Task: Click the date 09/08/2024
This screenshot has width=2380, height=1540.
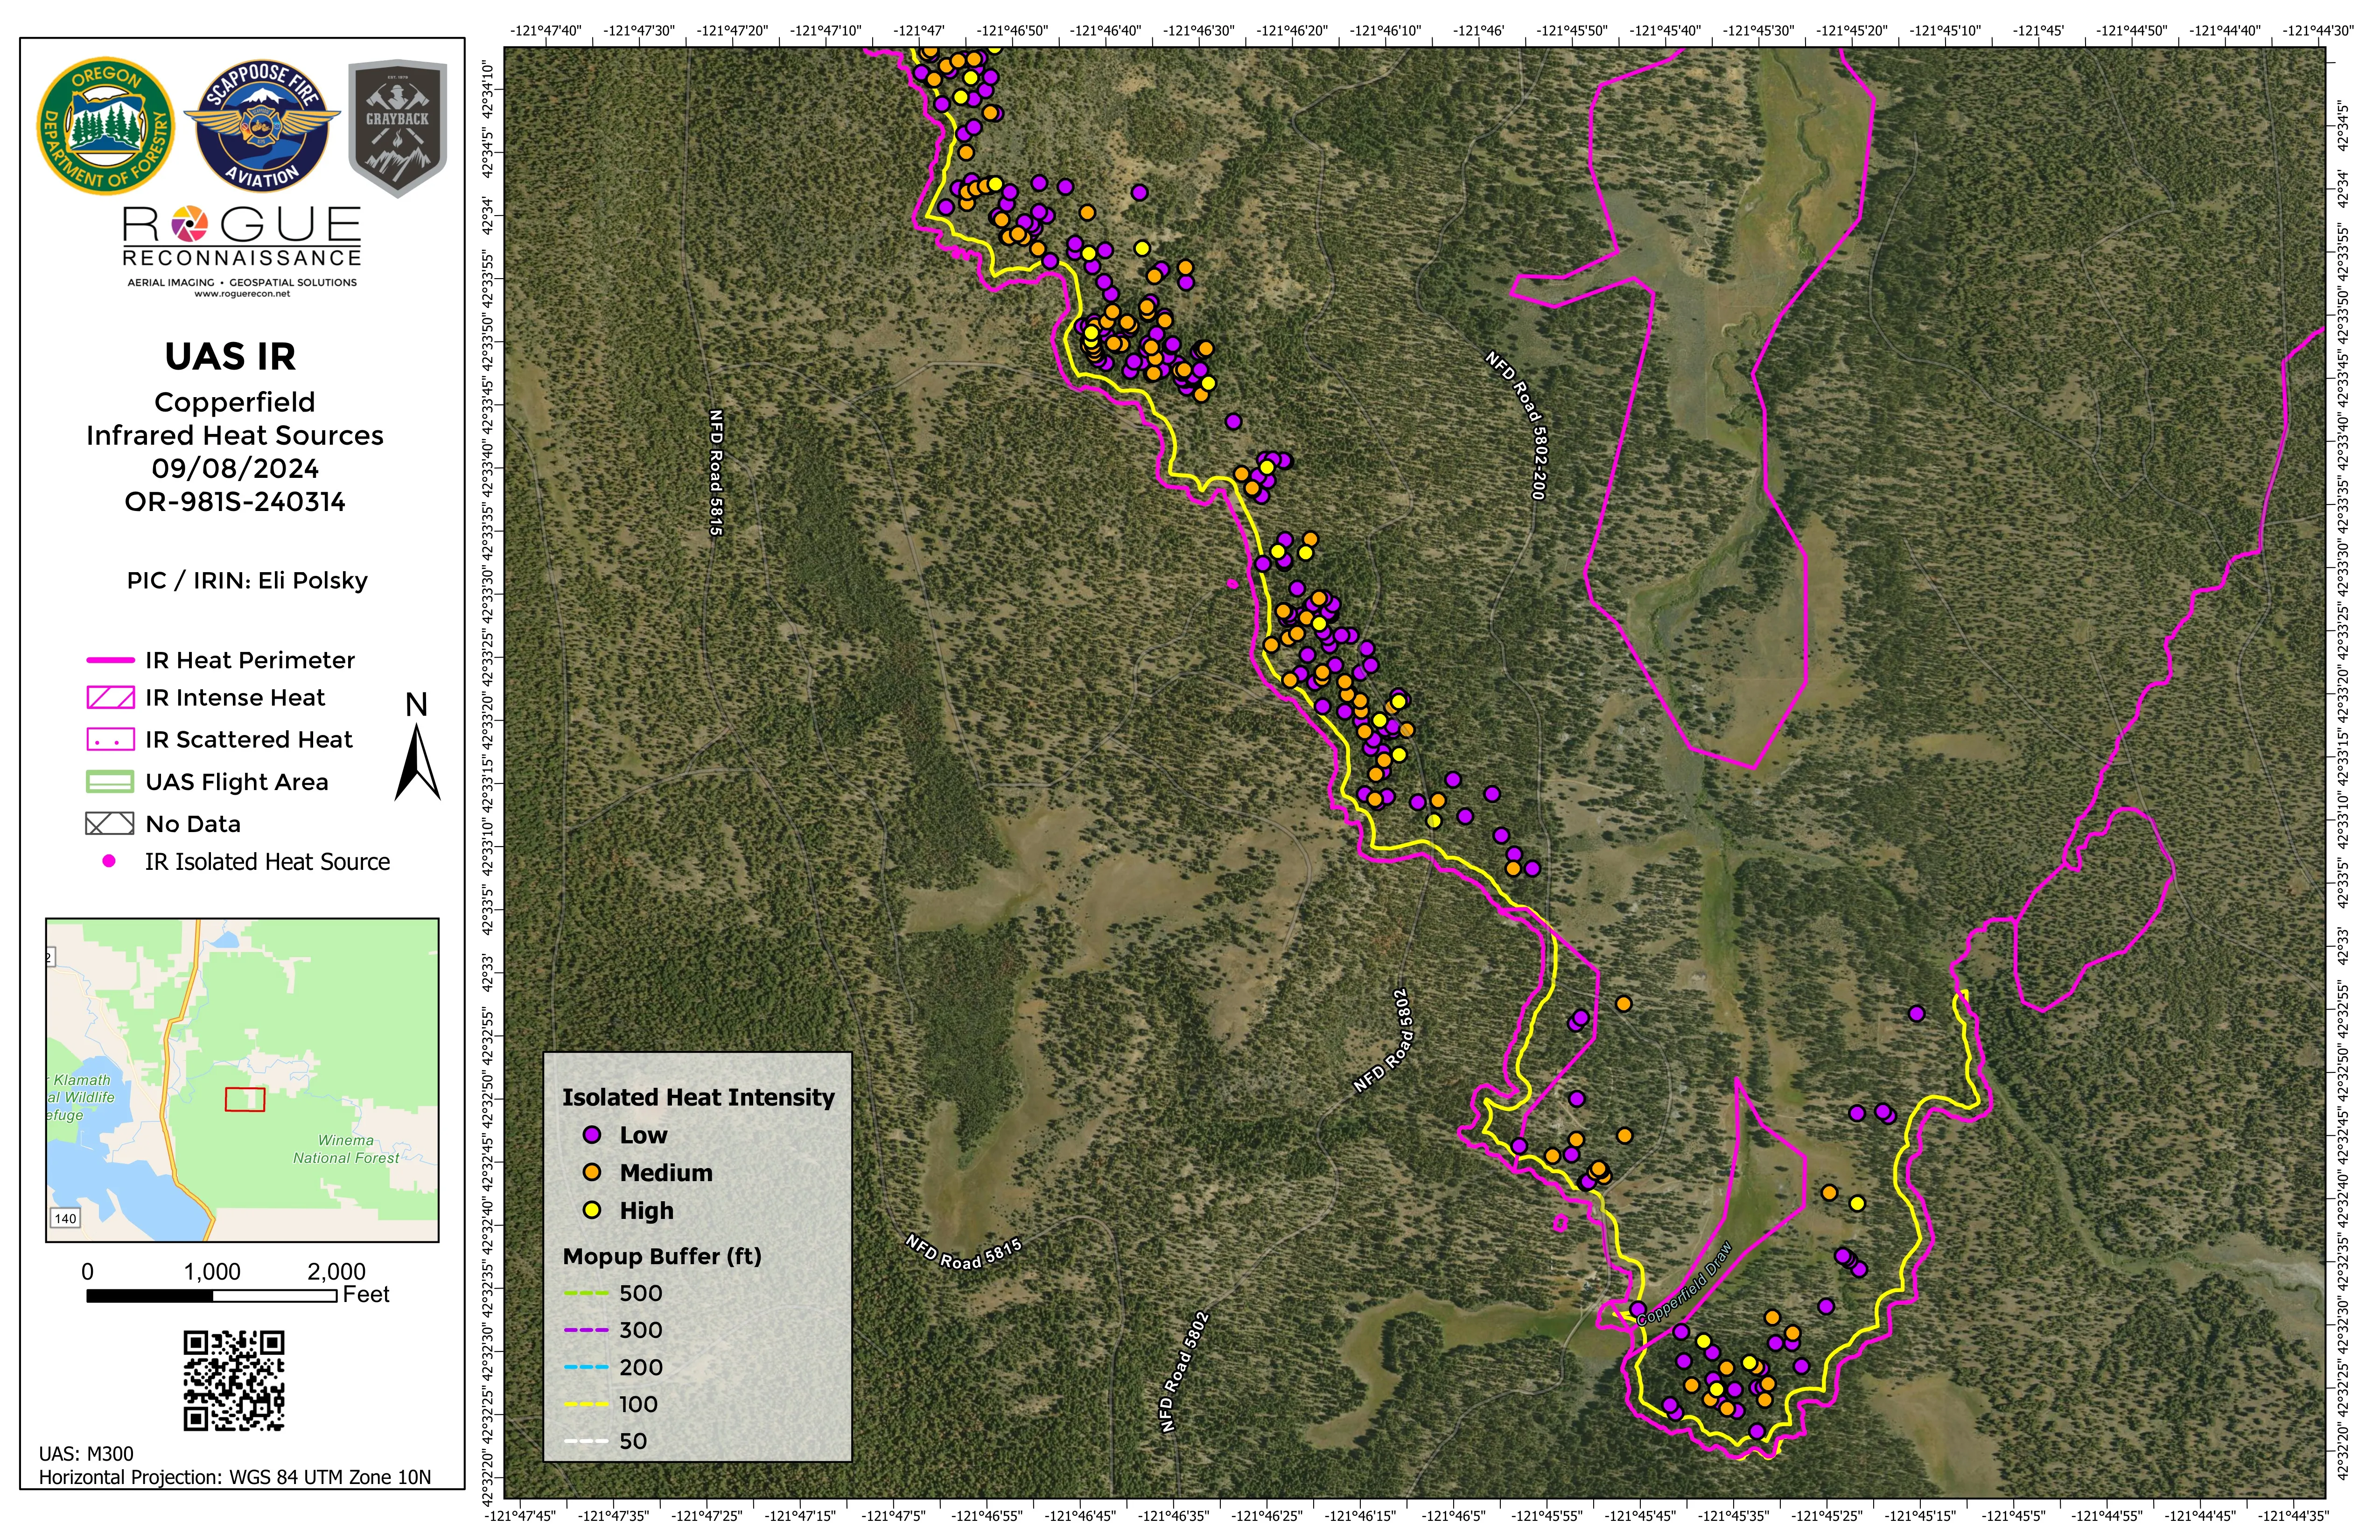Action: click(235, 468)
